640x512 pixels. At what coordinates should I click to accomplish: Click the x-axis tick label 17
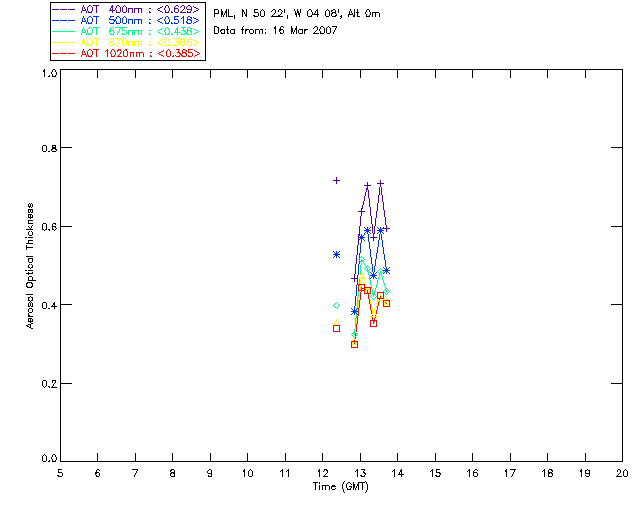pyautogui.click(x=510, y=473)
